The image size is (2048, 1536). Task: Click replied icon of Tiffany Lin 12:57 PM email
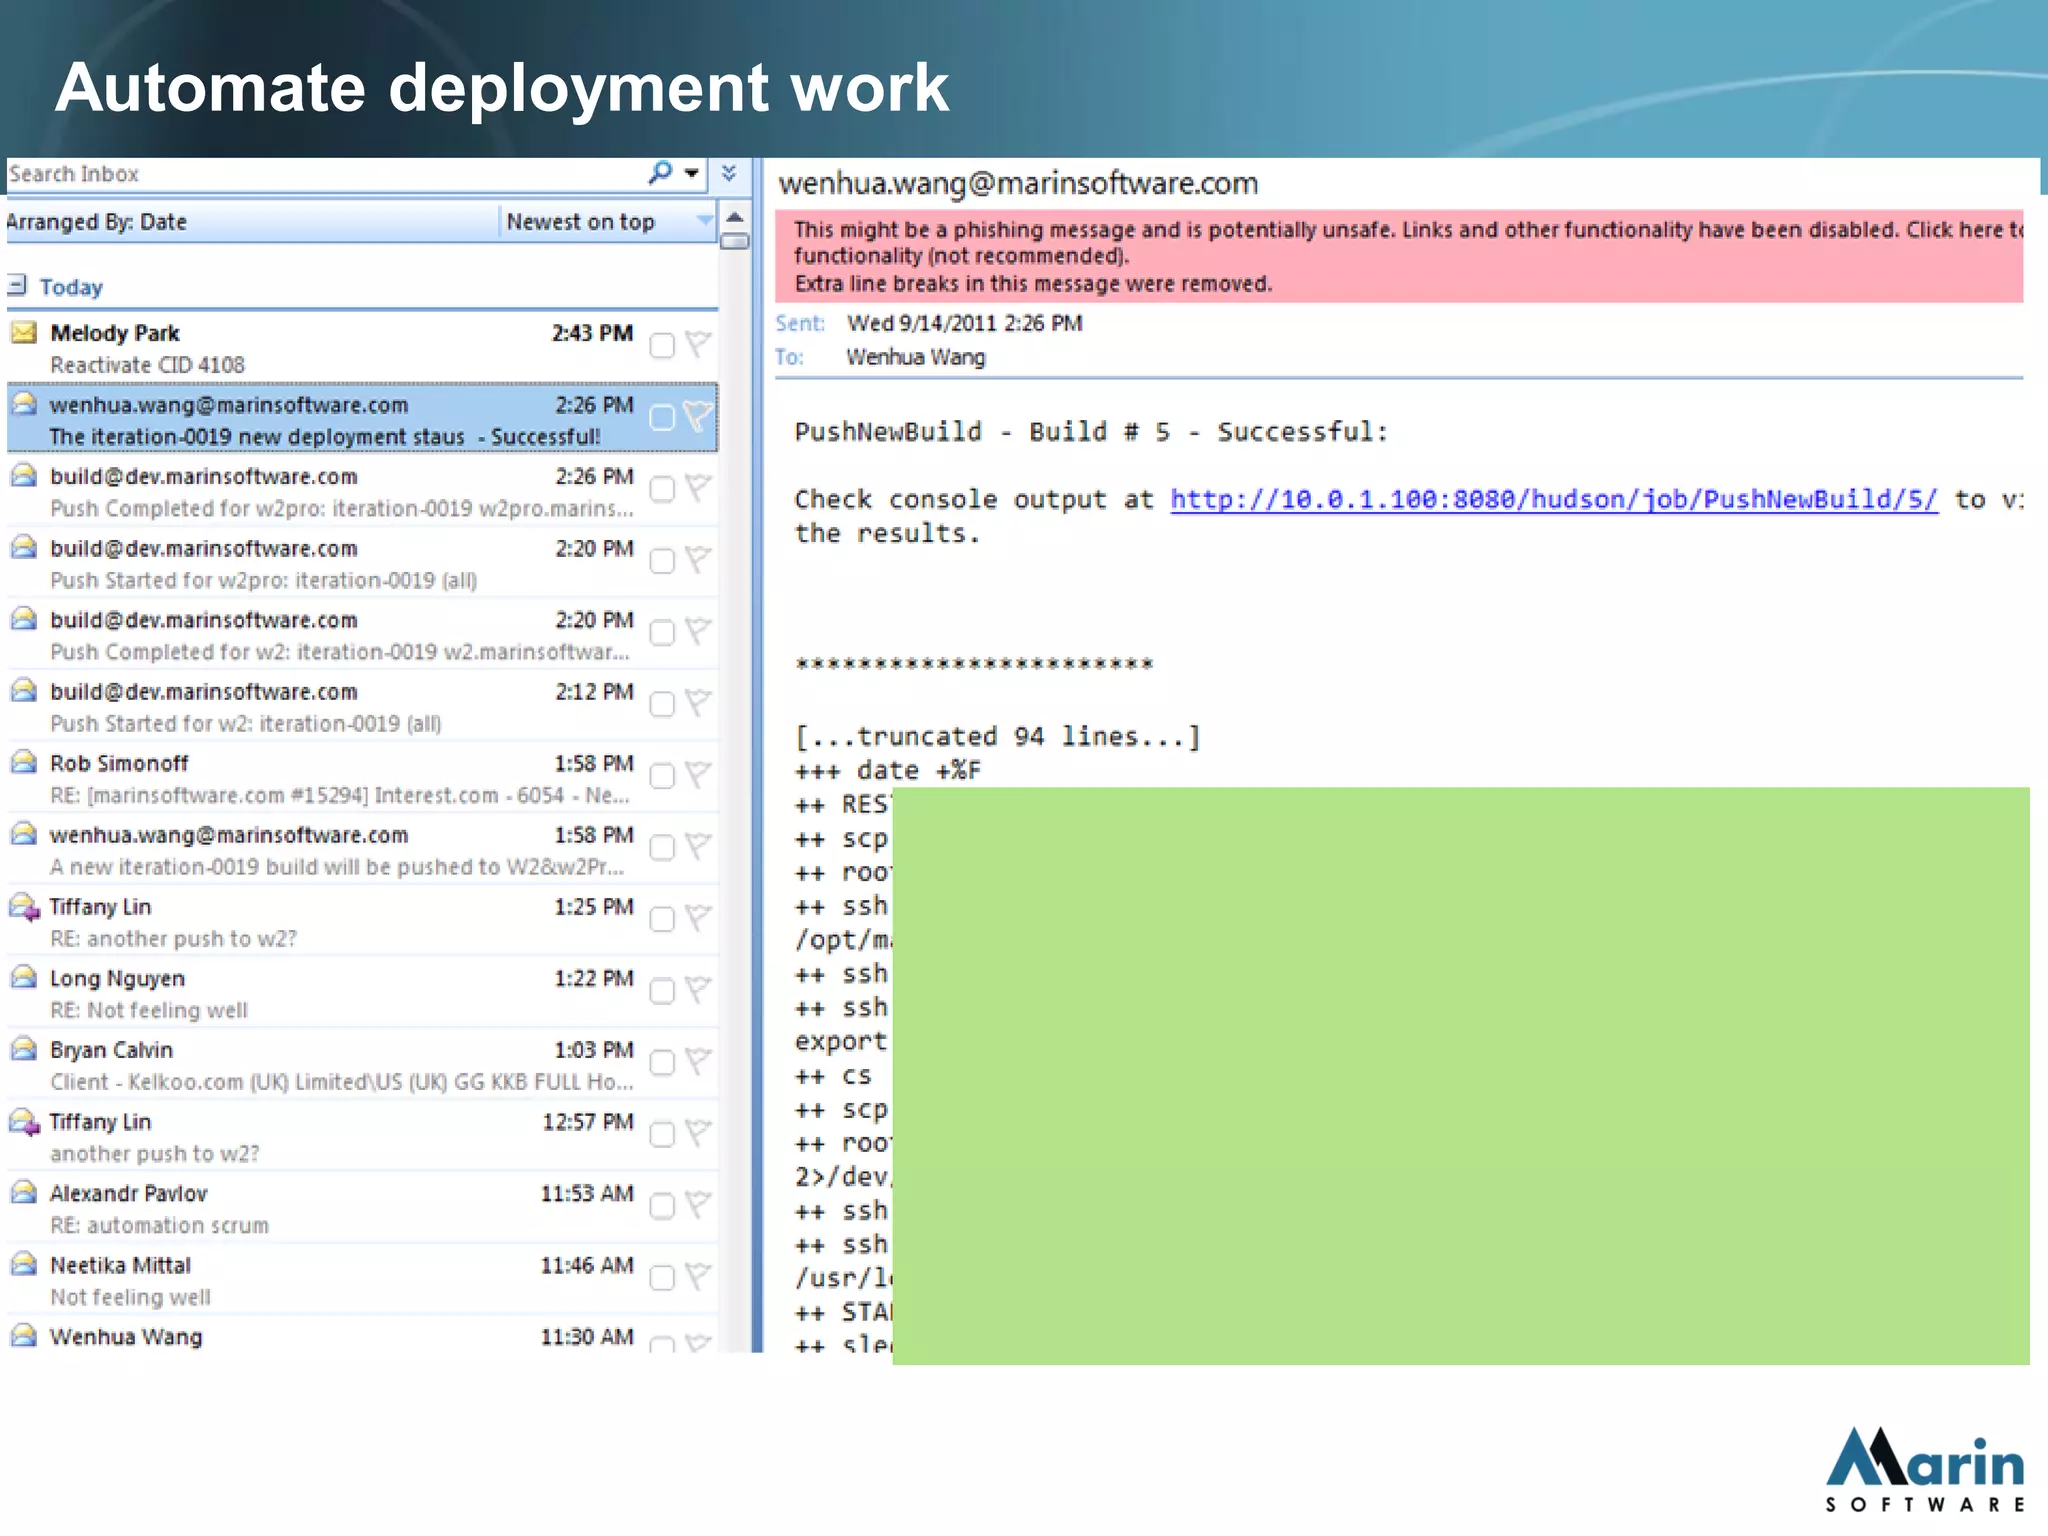pyautogui.click(x=24, y=1122)
